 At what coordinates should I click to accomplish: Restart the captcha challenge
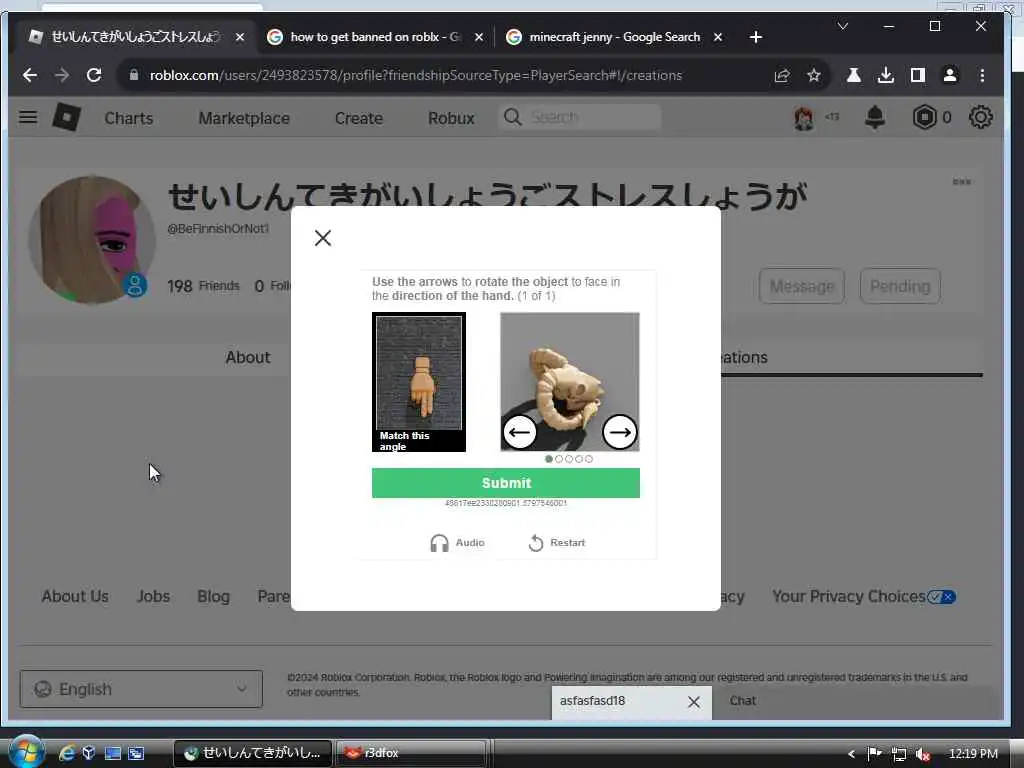[556, 543]
